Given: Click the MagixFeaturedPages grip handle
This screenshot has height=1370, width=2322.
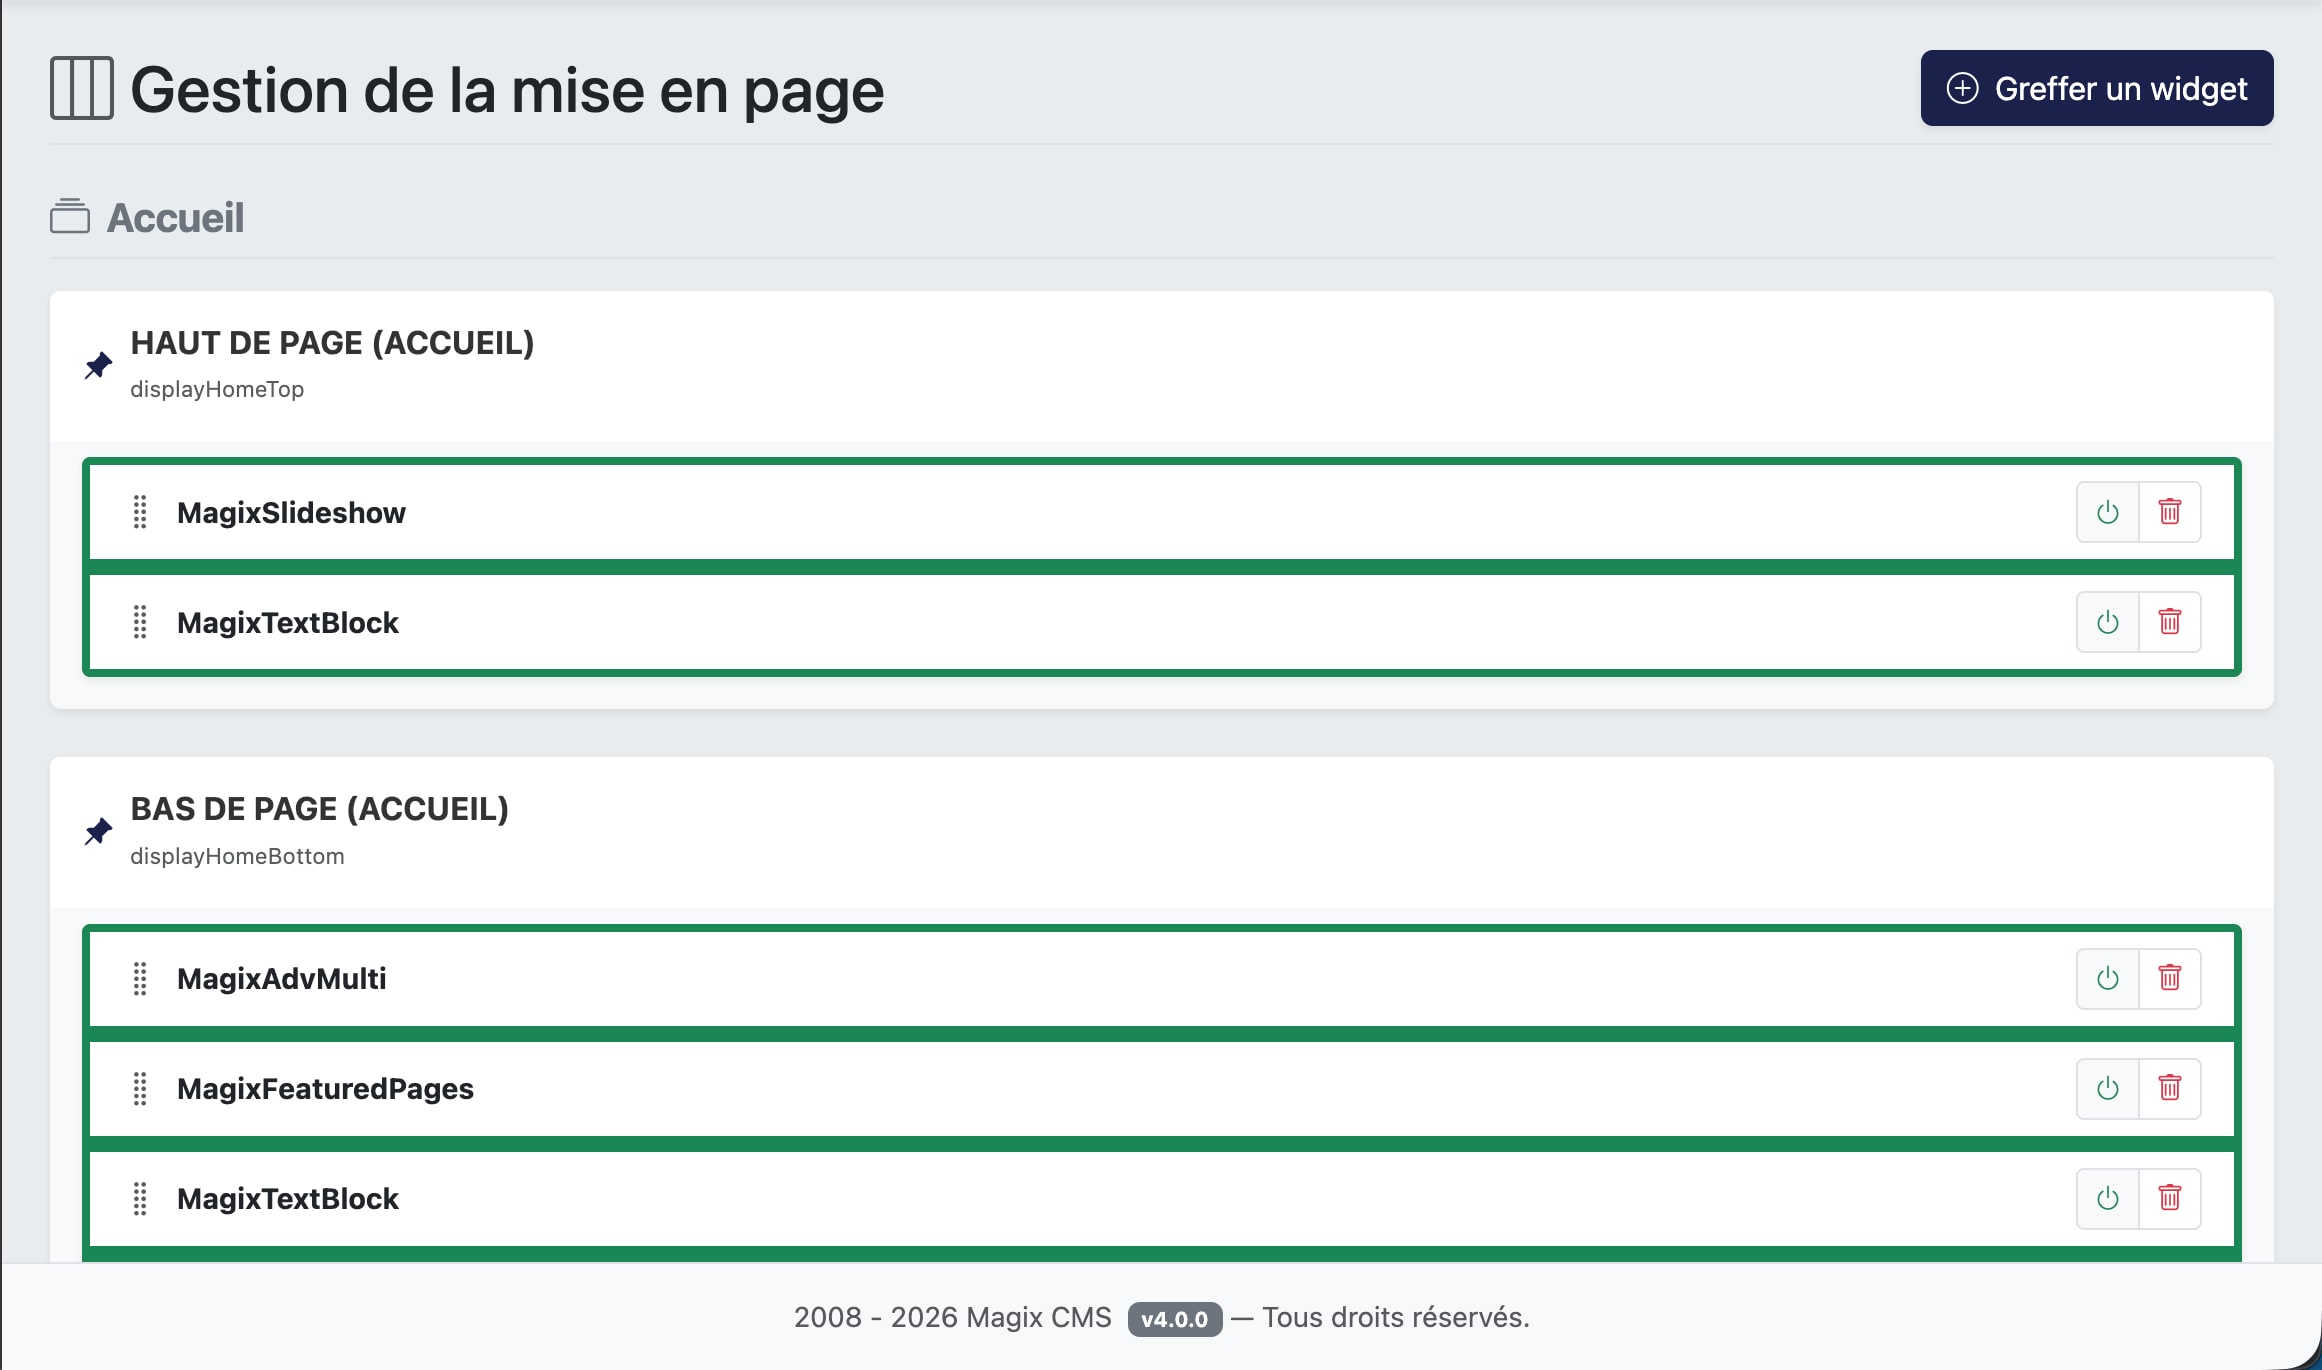Looking at the screenshot, I should point(140,1088).
